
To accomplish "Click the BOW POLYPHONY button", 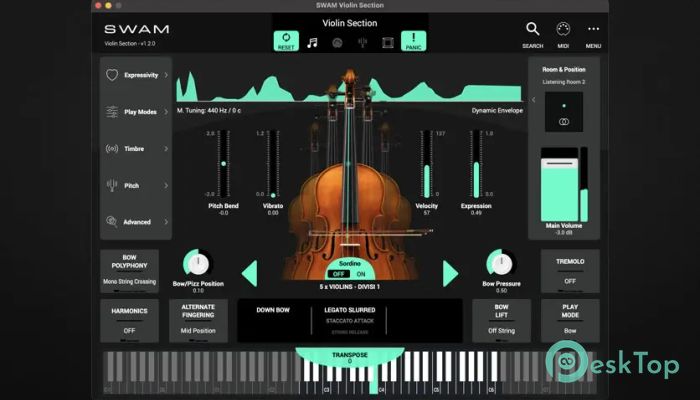I will click(x=129, y=269).
